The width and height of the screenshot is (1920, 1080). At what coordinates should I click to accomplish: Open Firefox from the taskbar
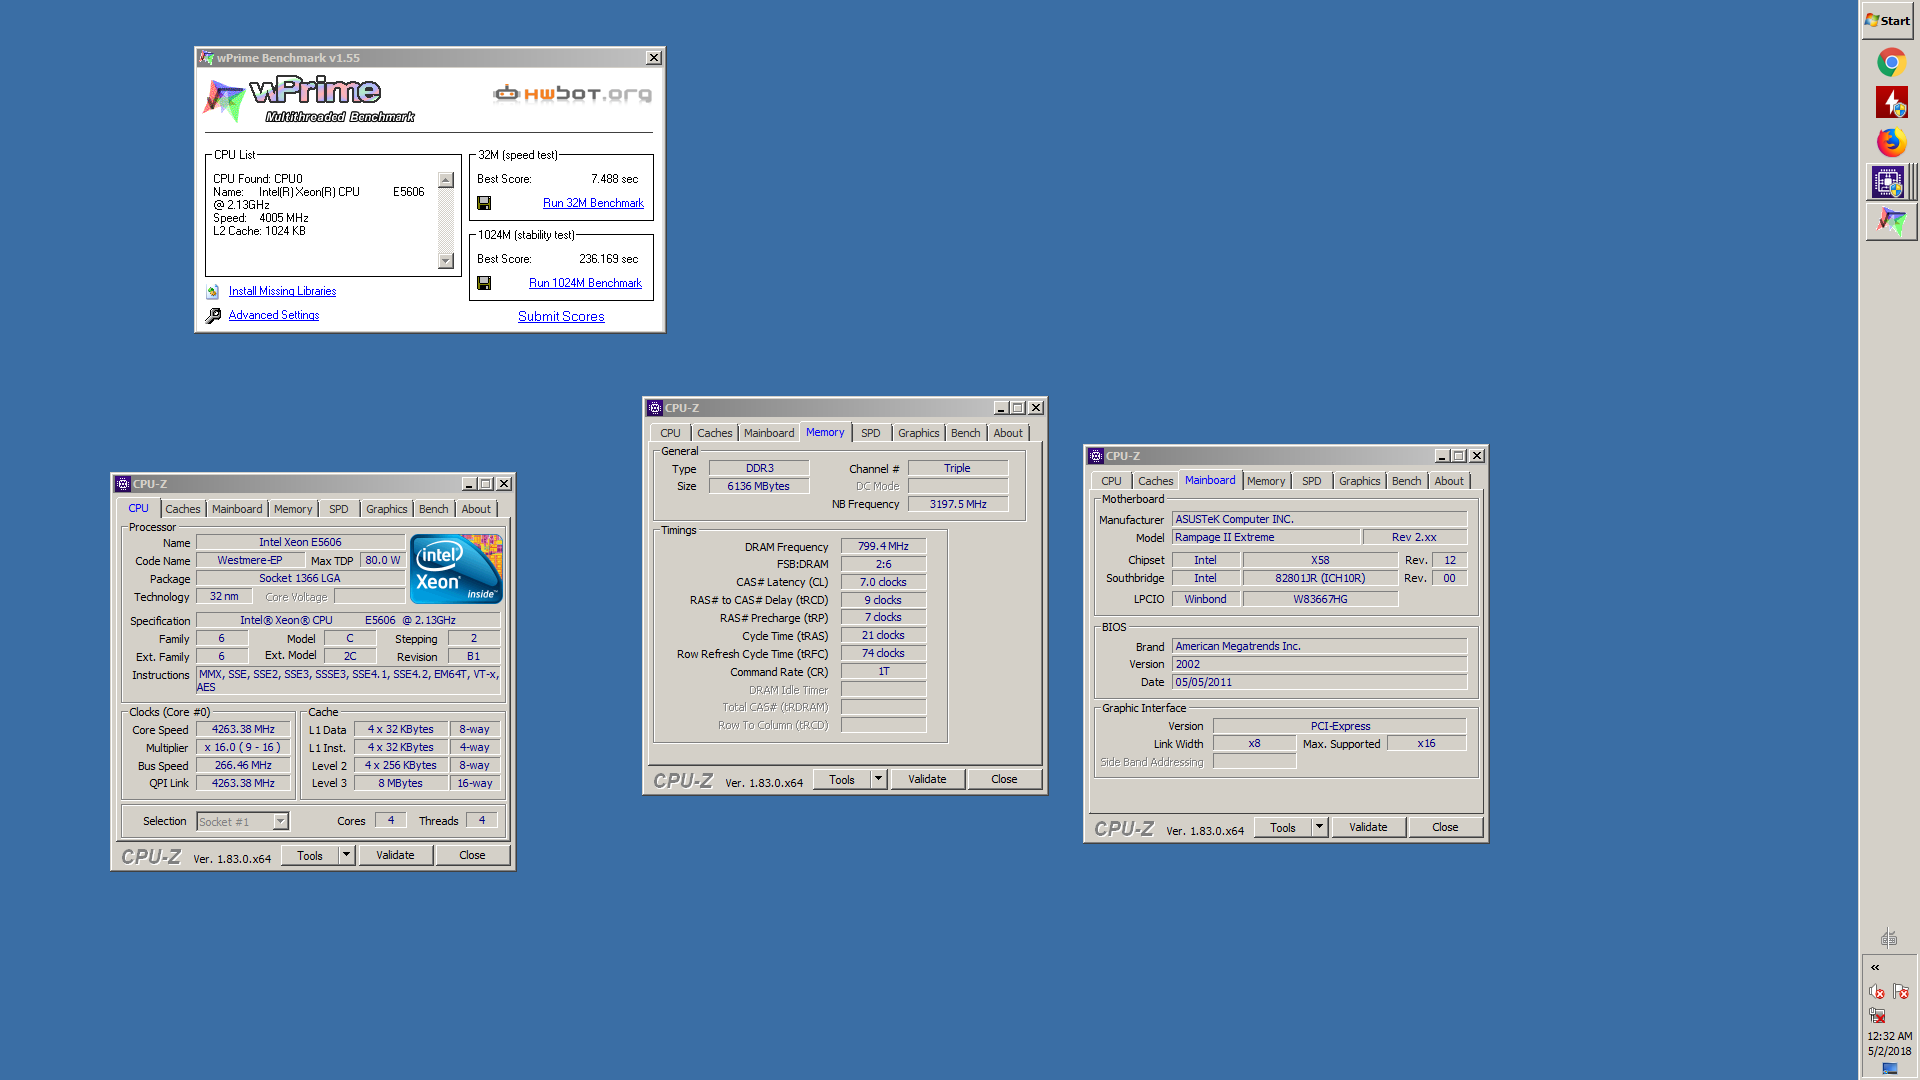click(x=1890, y=142)
